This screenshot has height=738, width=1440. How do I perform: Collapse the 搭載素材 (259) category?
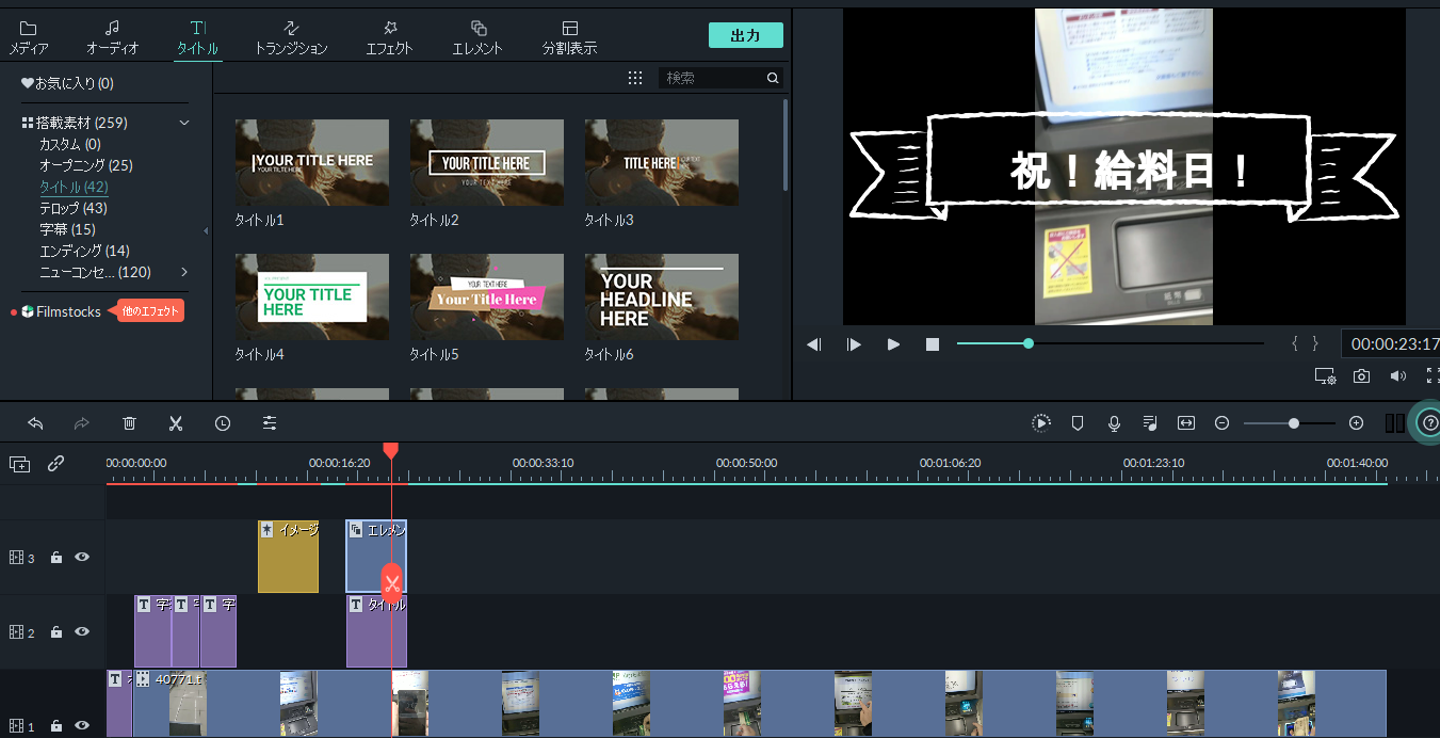184,123
